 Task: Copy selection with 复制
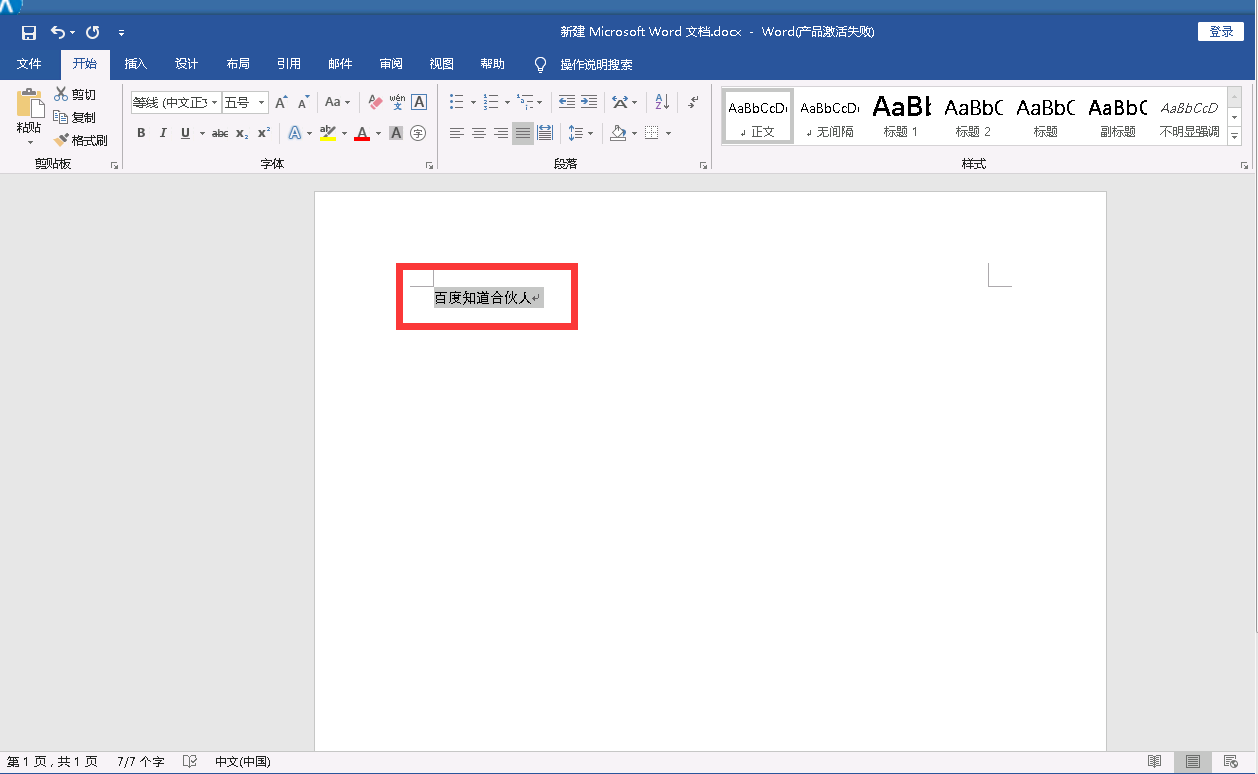[76, 117]
